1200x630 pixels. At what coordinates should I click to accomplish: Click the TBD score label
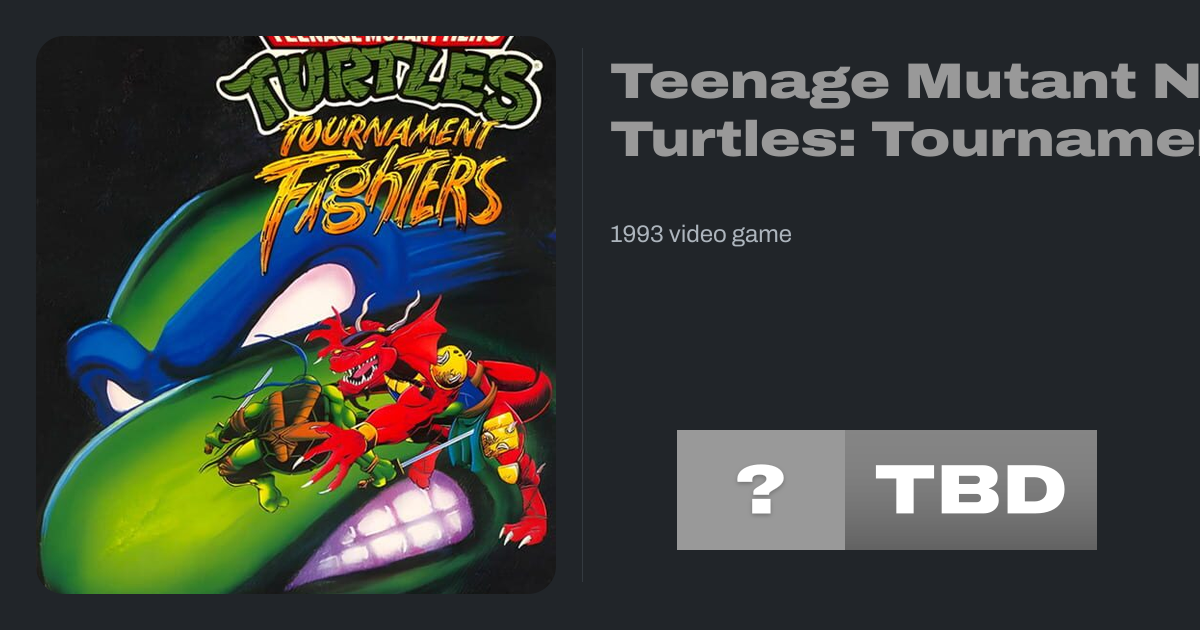pyautogui.click(x=970, y=490)
